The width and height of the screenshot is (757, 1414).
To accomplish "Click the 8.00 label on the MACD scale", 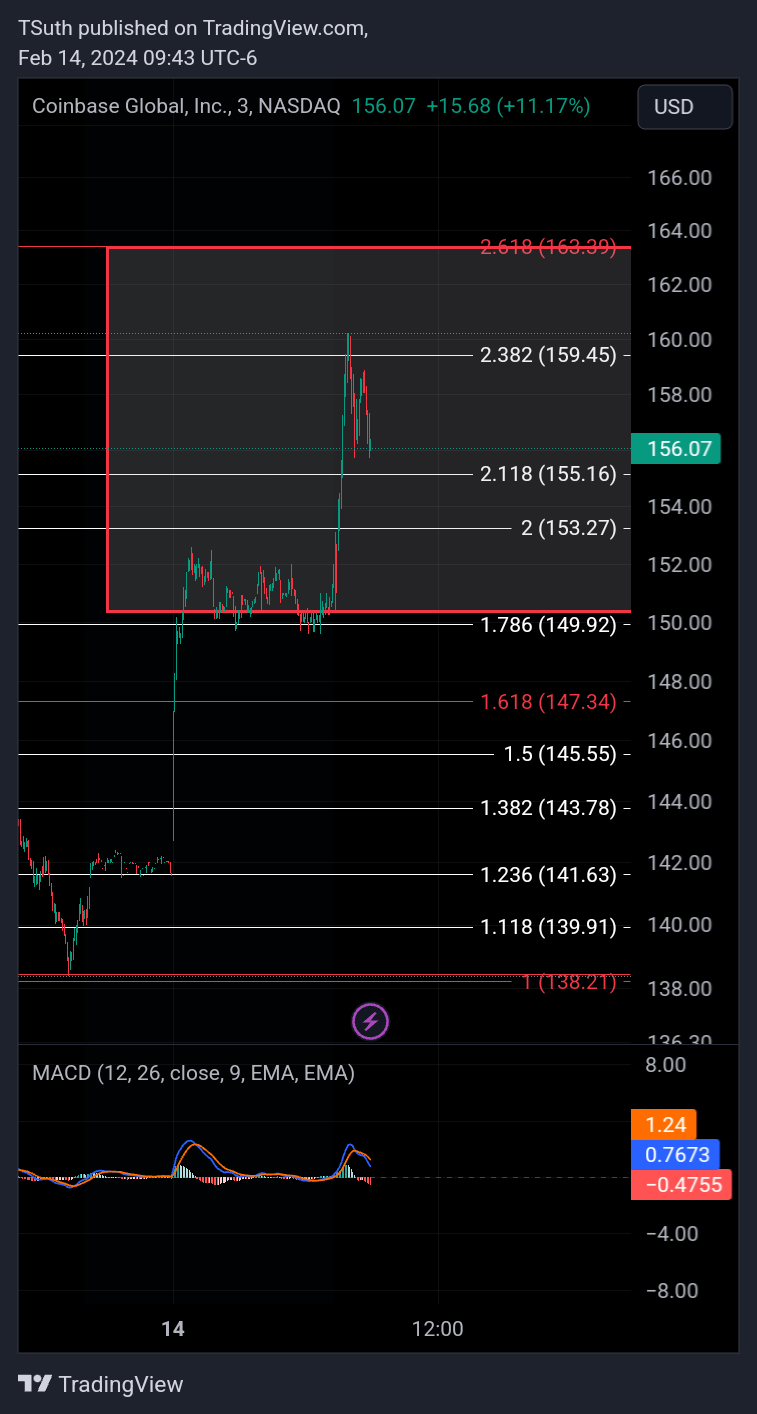I will [x=666, y=1065].
